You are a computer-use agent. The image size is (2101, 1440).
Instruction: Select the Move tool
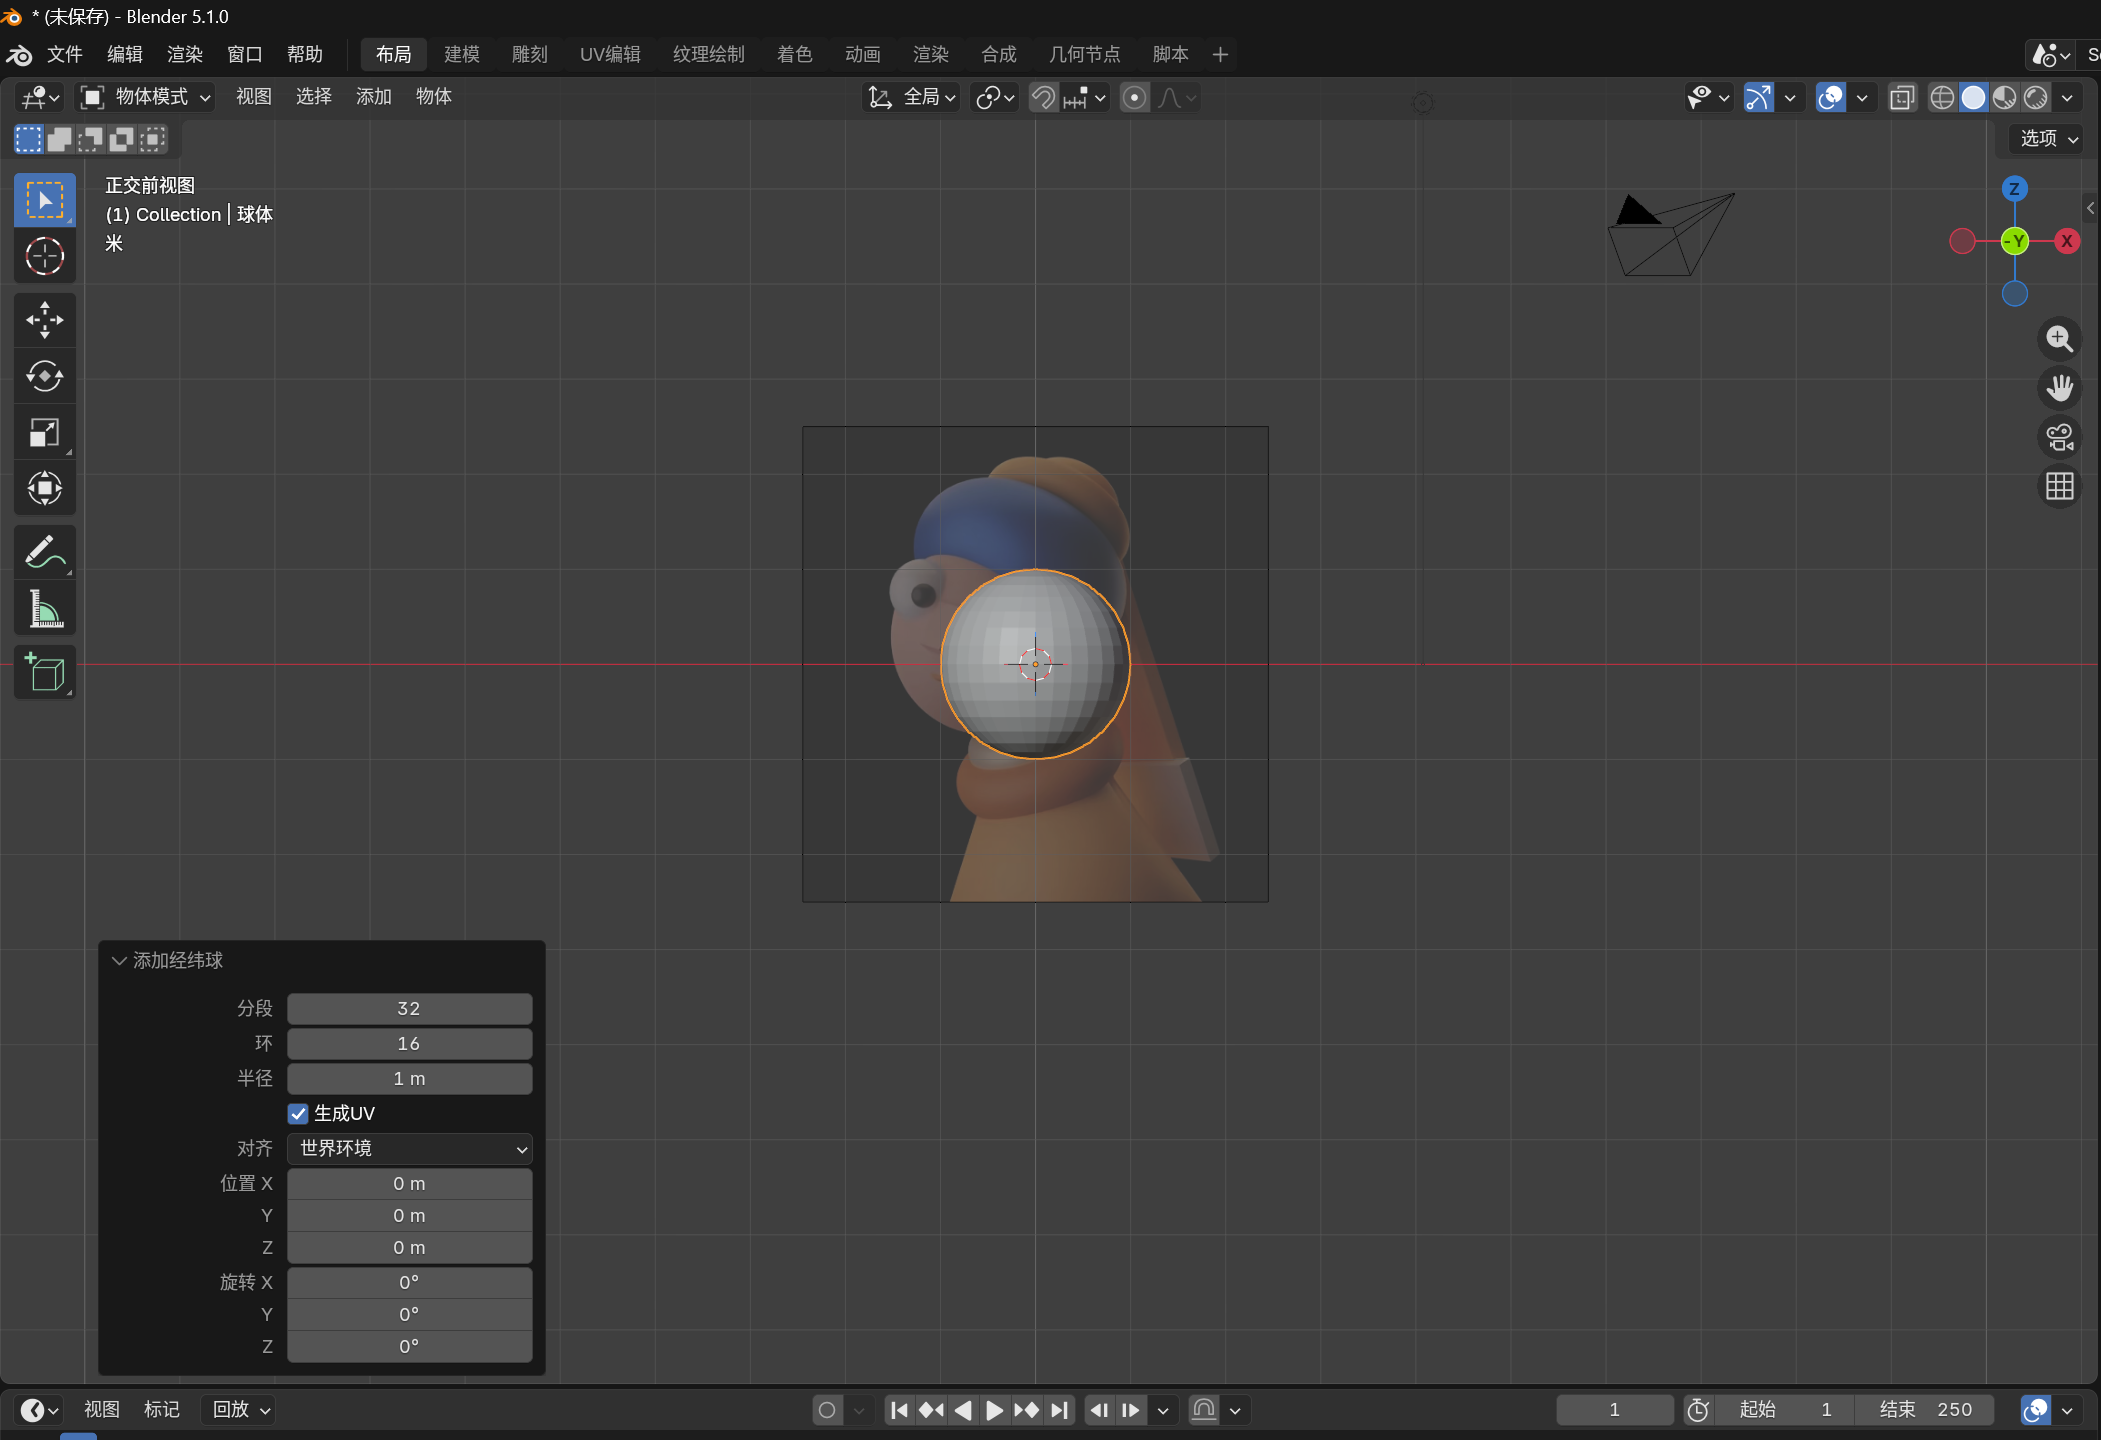[44, 320]
